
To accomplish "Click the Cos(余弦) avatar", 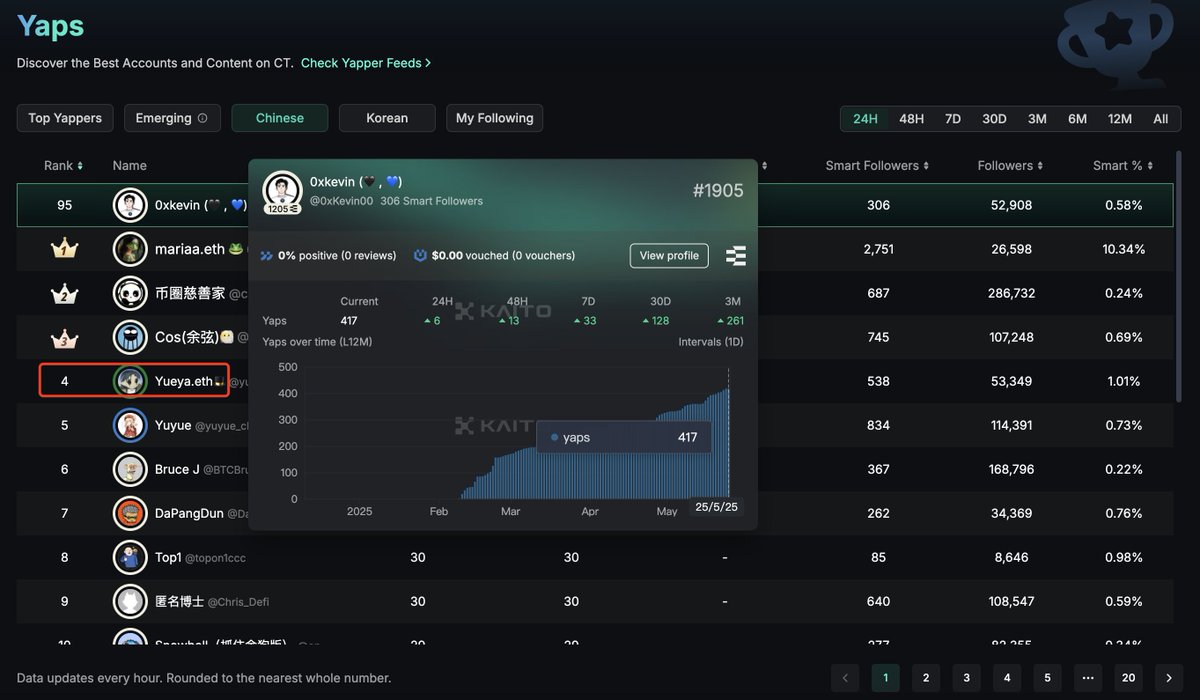I will 130,337.
